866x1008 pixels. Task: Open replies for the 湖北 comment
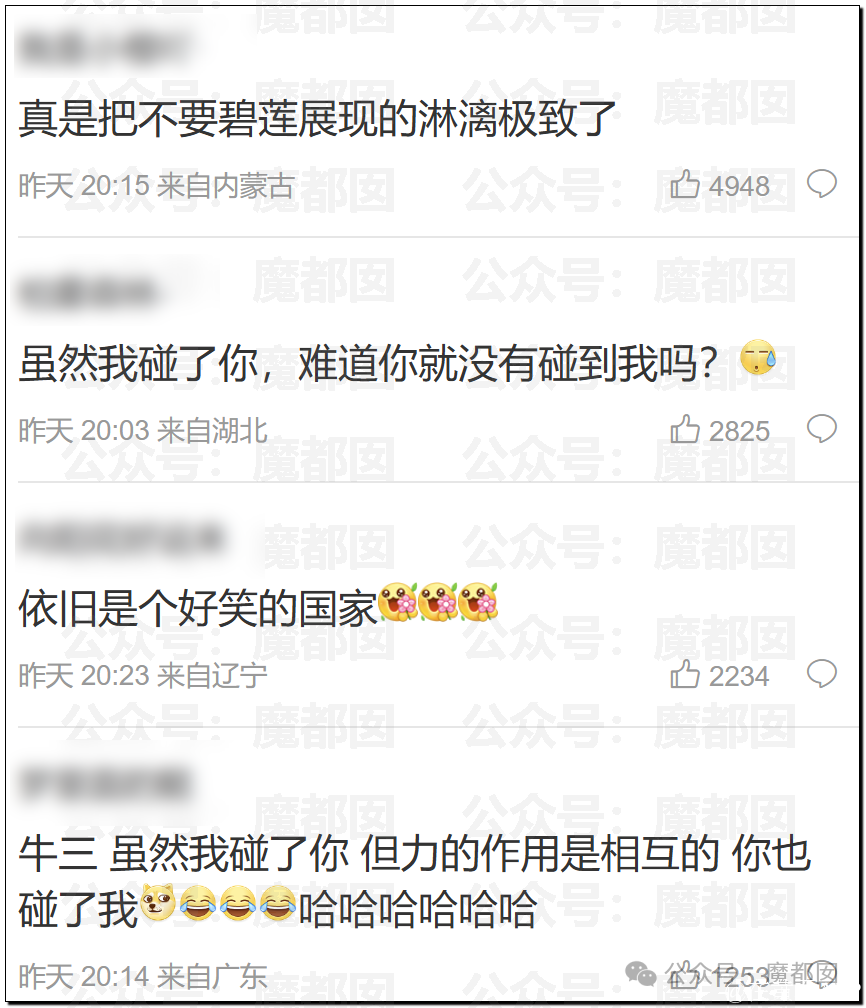pos(822,429)
